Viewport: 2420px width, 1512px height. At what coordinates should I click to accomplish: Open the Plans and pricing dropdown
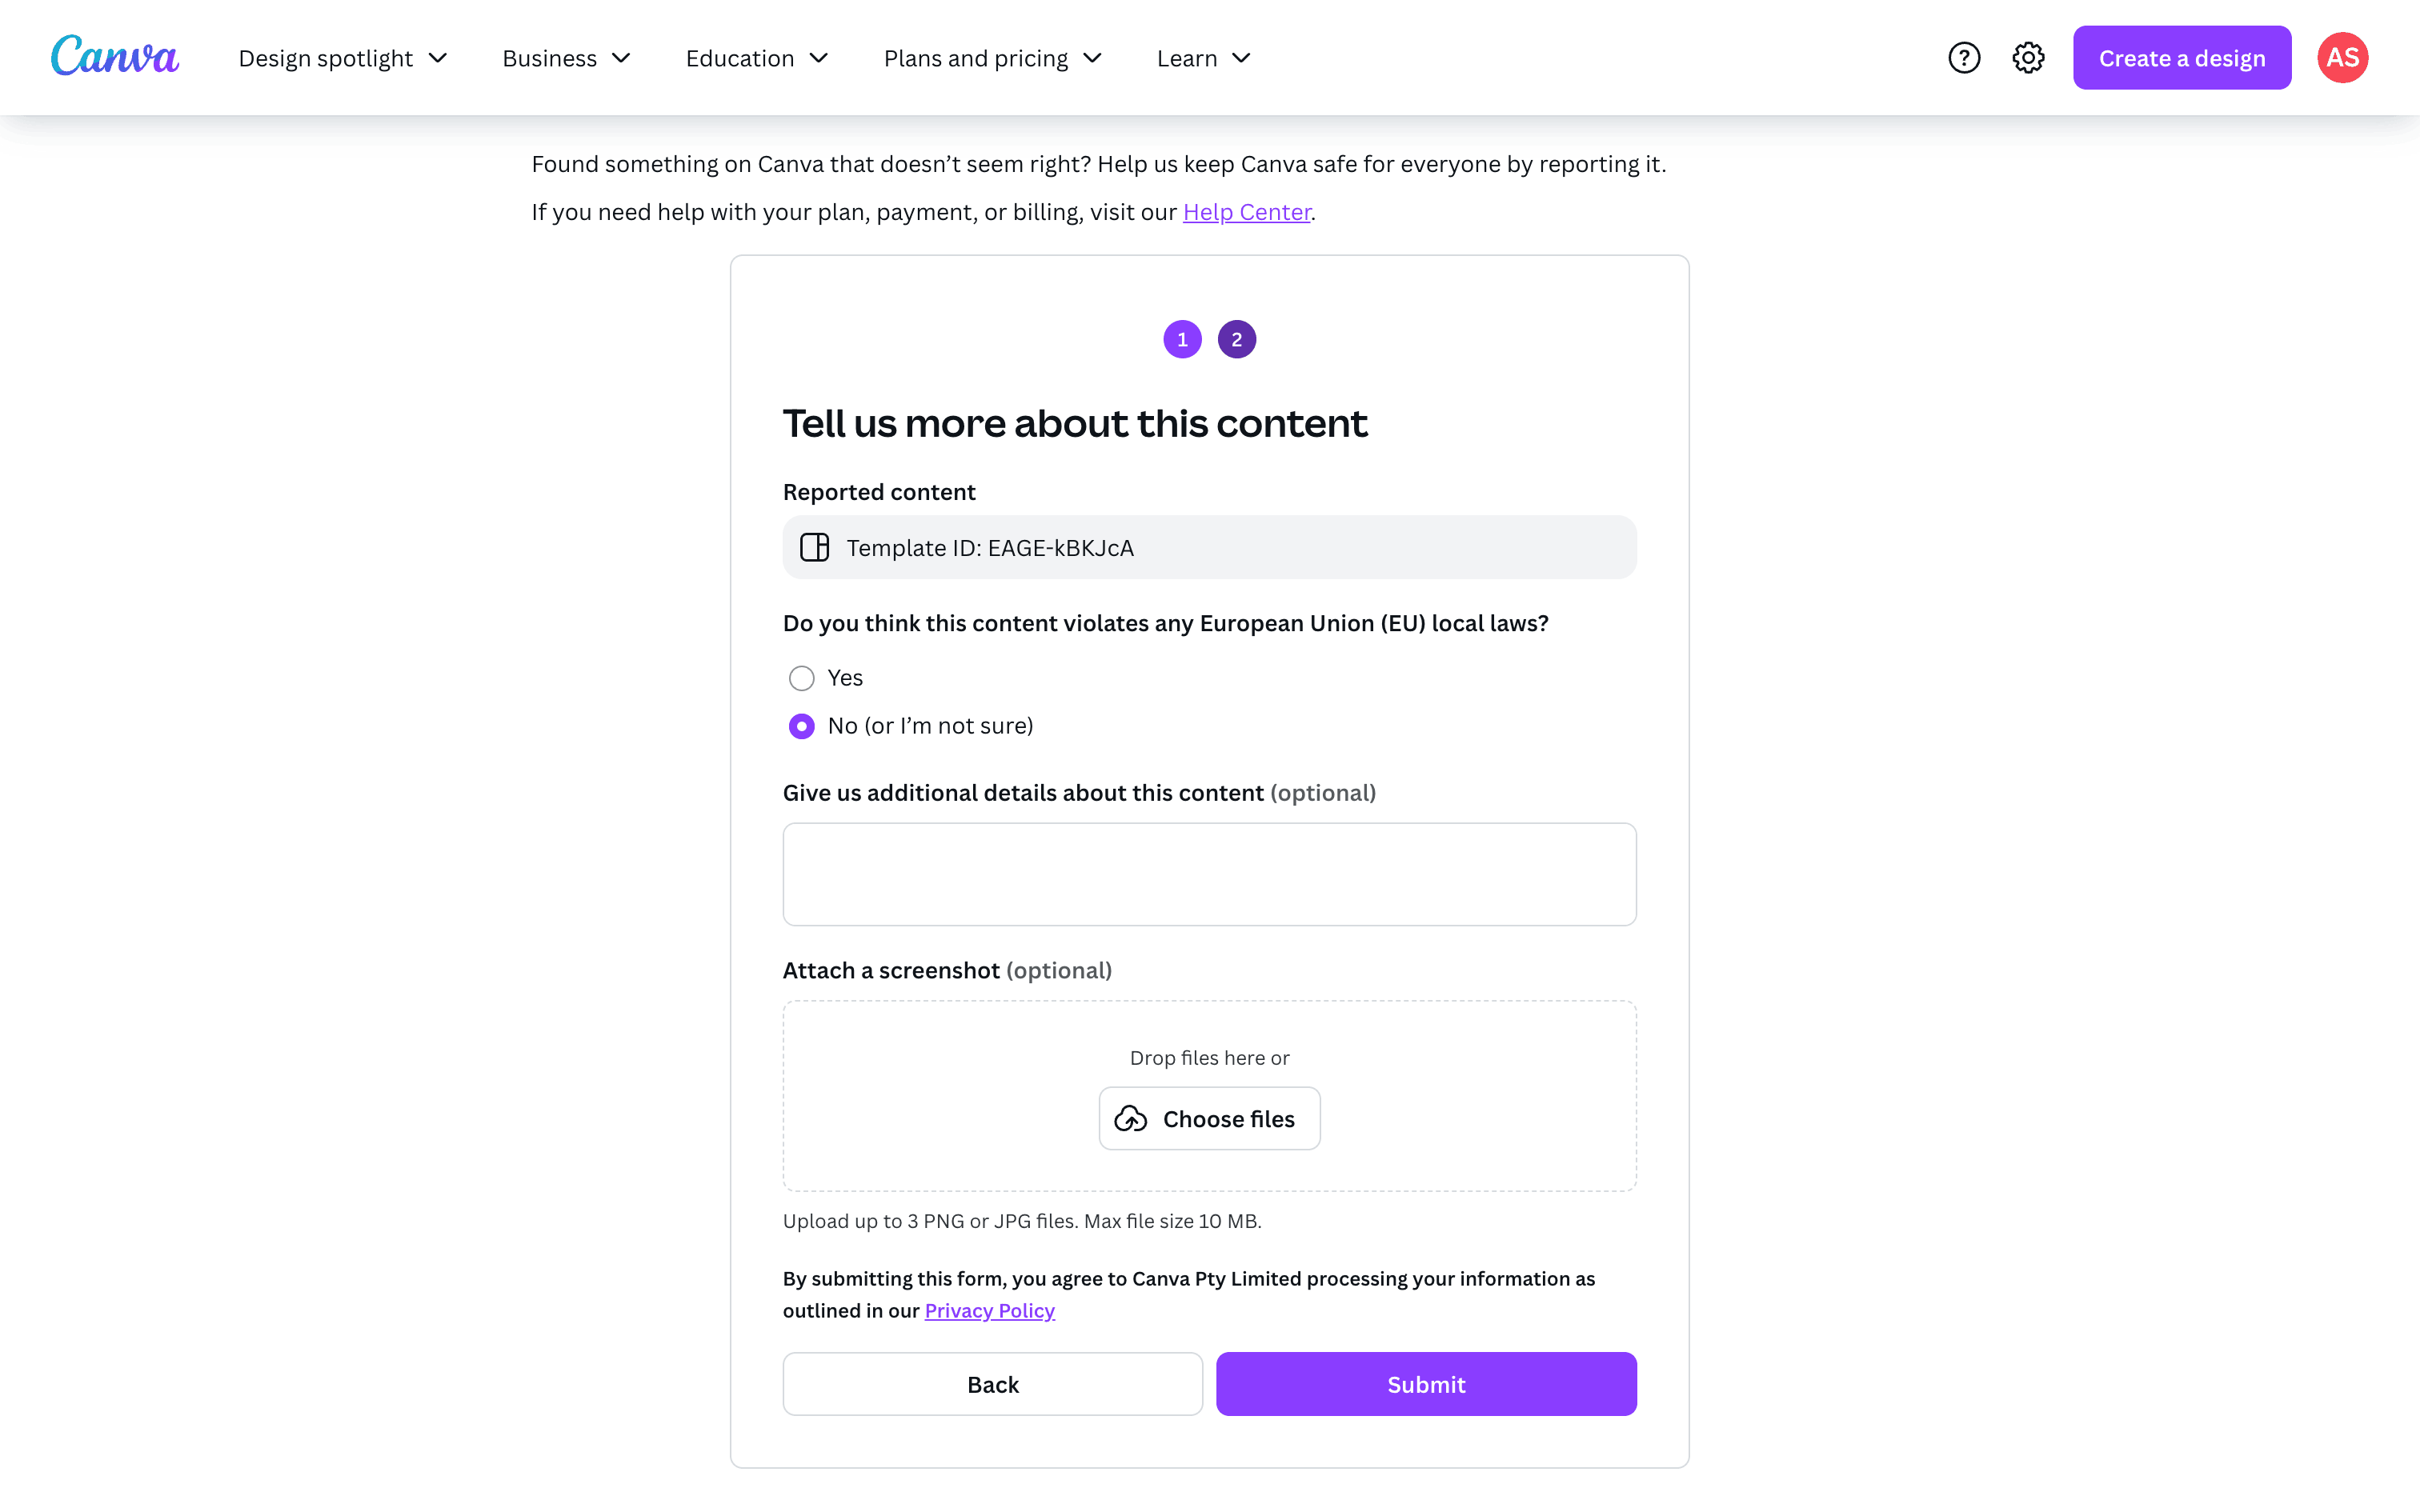point(993,59)
